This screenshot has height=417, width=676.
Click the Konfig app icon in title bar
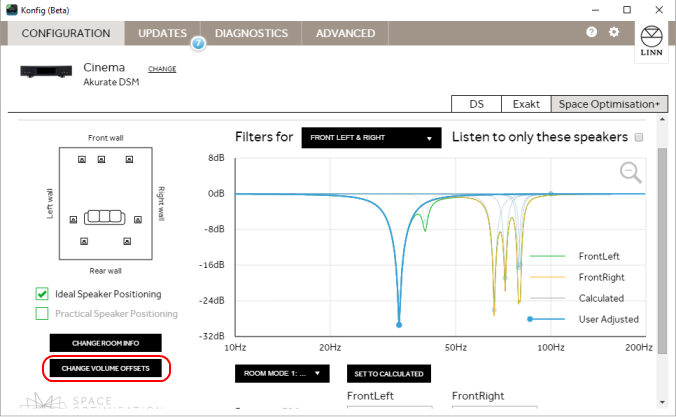12,10
